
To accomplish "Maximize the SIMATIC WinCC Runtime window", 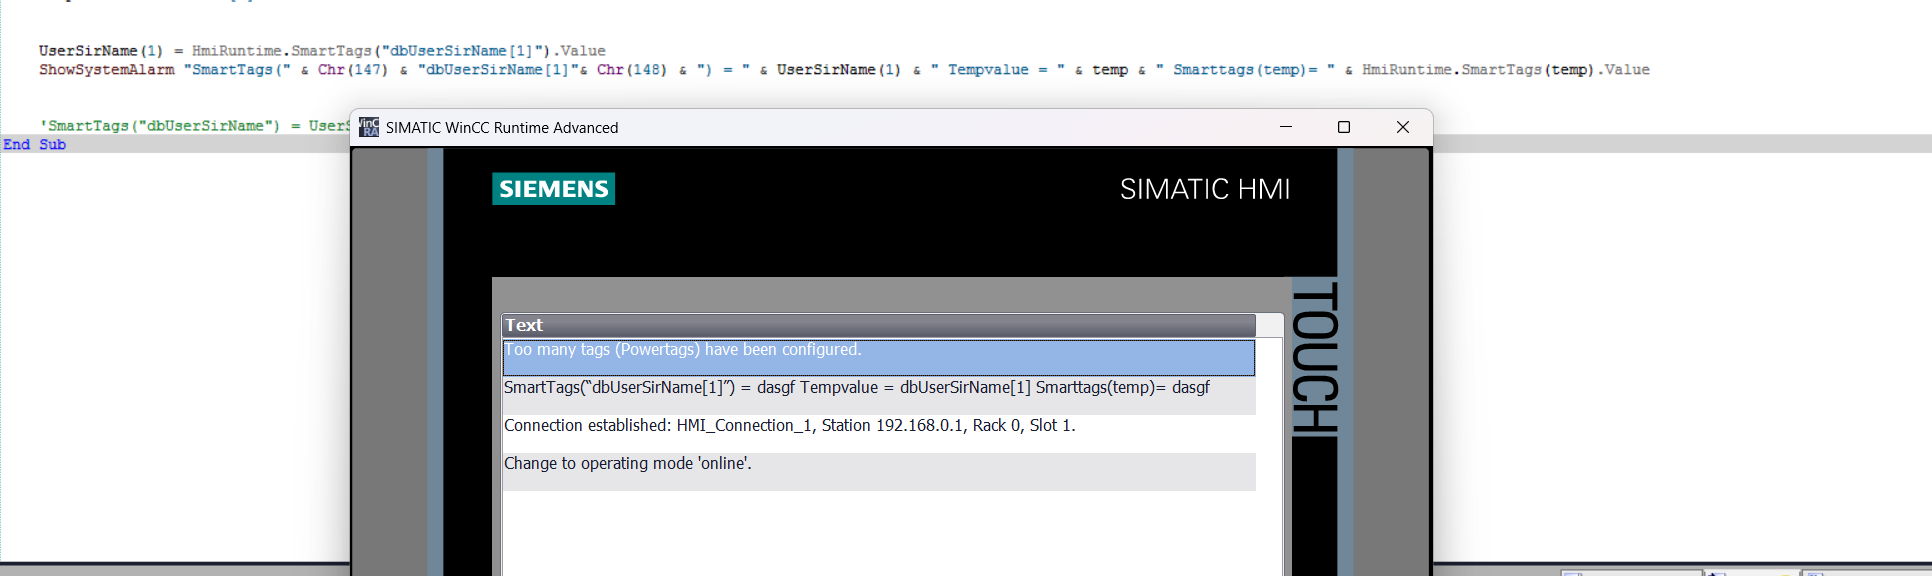I will pyautogui.click(x=1344, y=127).
